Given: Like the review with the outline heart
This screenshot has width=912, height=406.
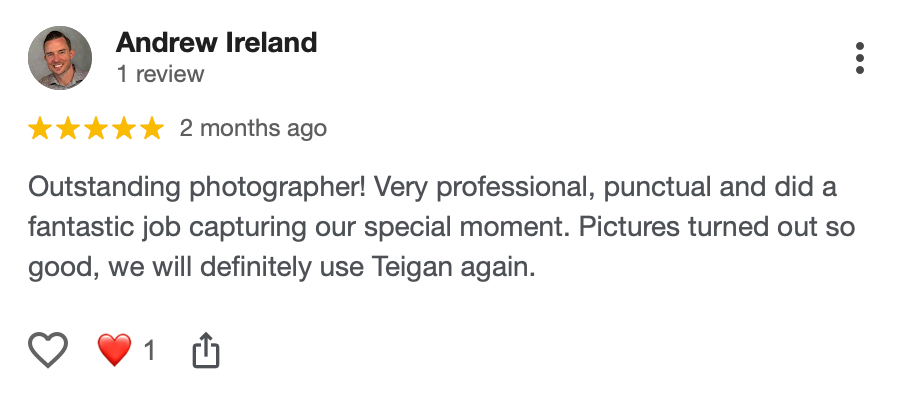Looking at the screenshot, I should pos(48,350).
